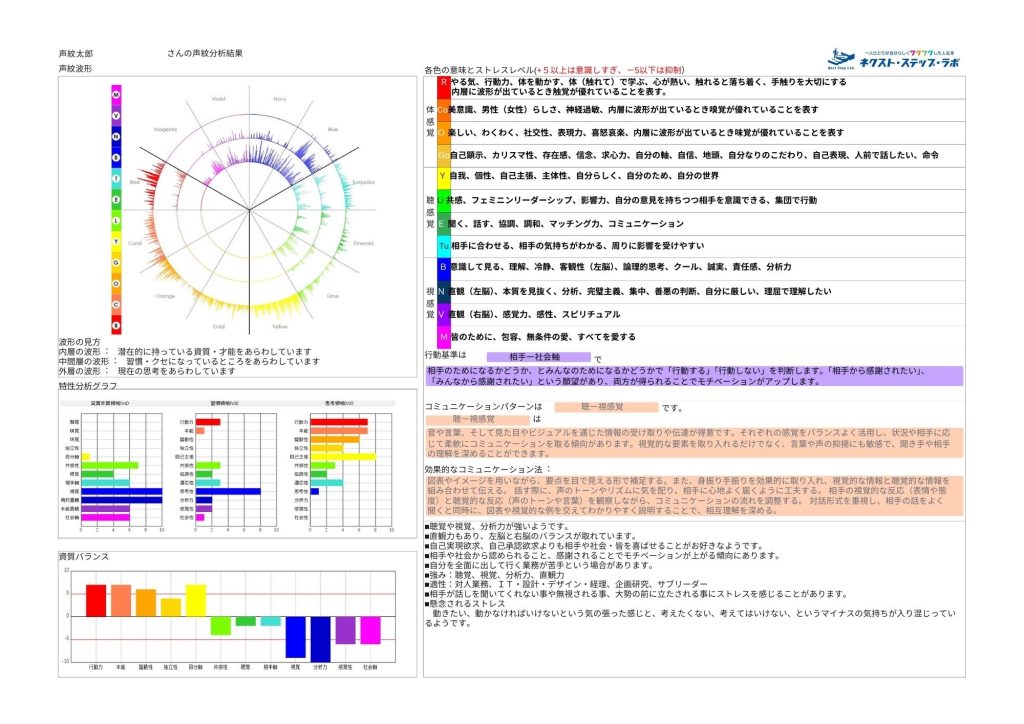Click the Co color cell in meaning table

click(443, 110)
